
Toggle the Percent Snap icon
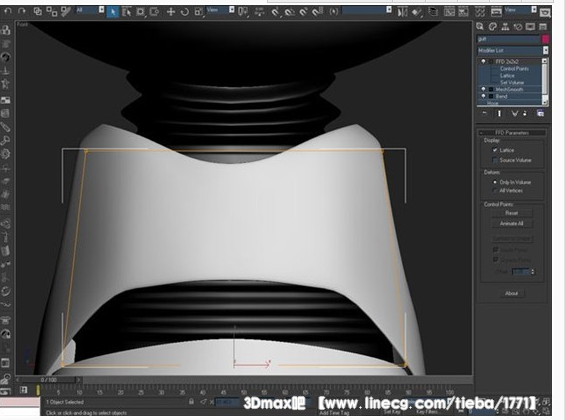coord(303,12)
